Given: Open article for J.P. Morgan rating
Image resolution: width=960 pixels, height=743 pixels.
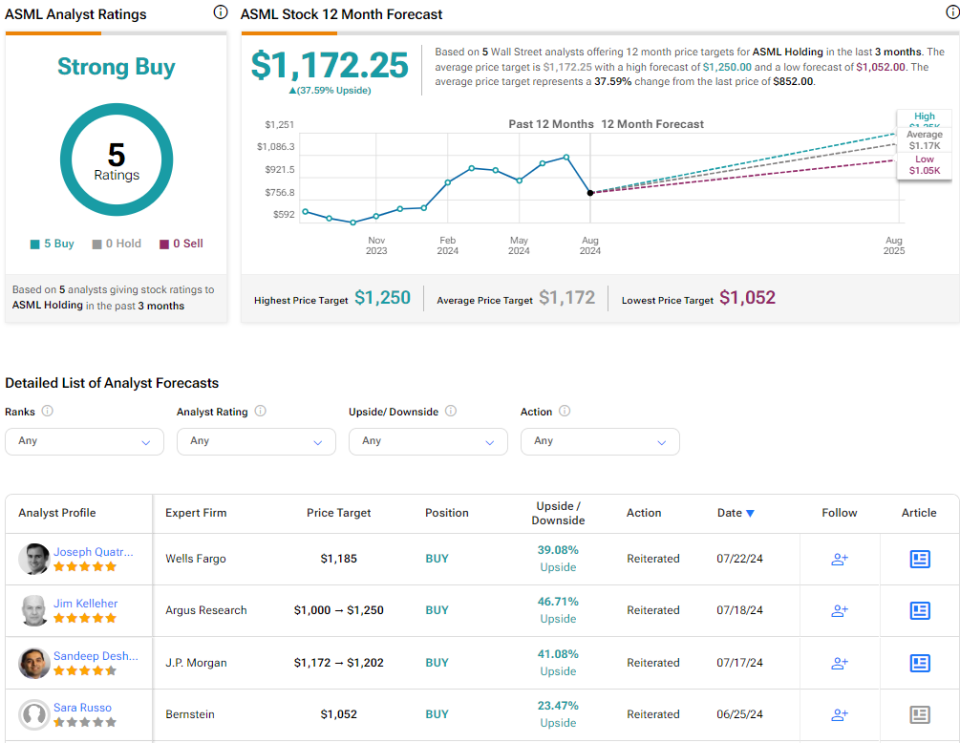Looking at the screenshot, I should (x=920, y=663).
